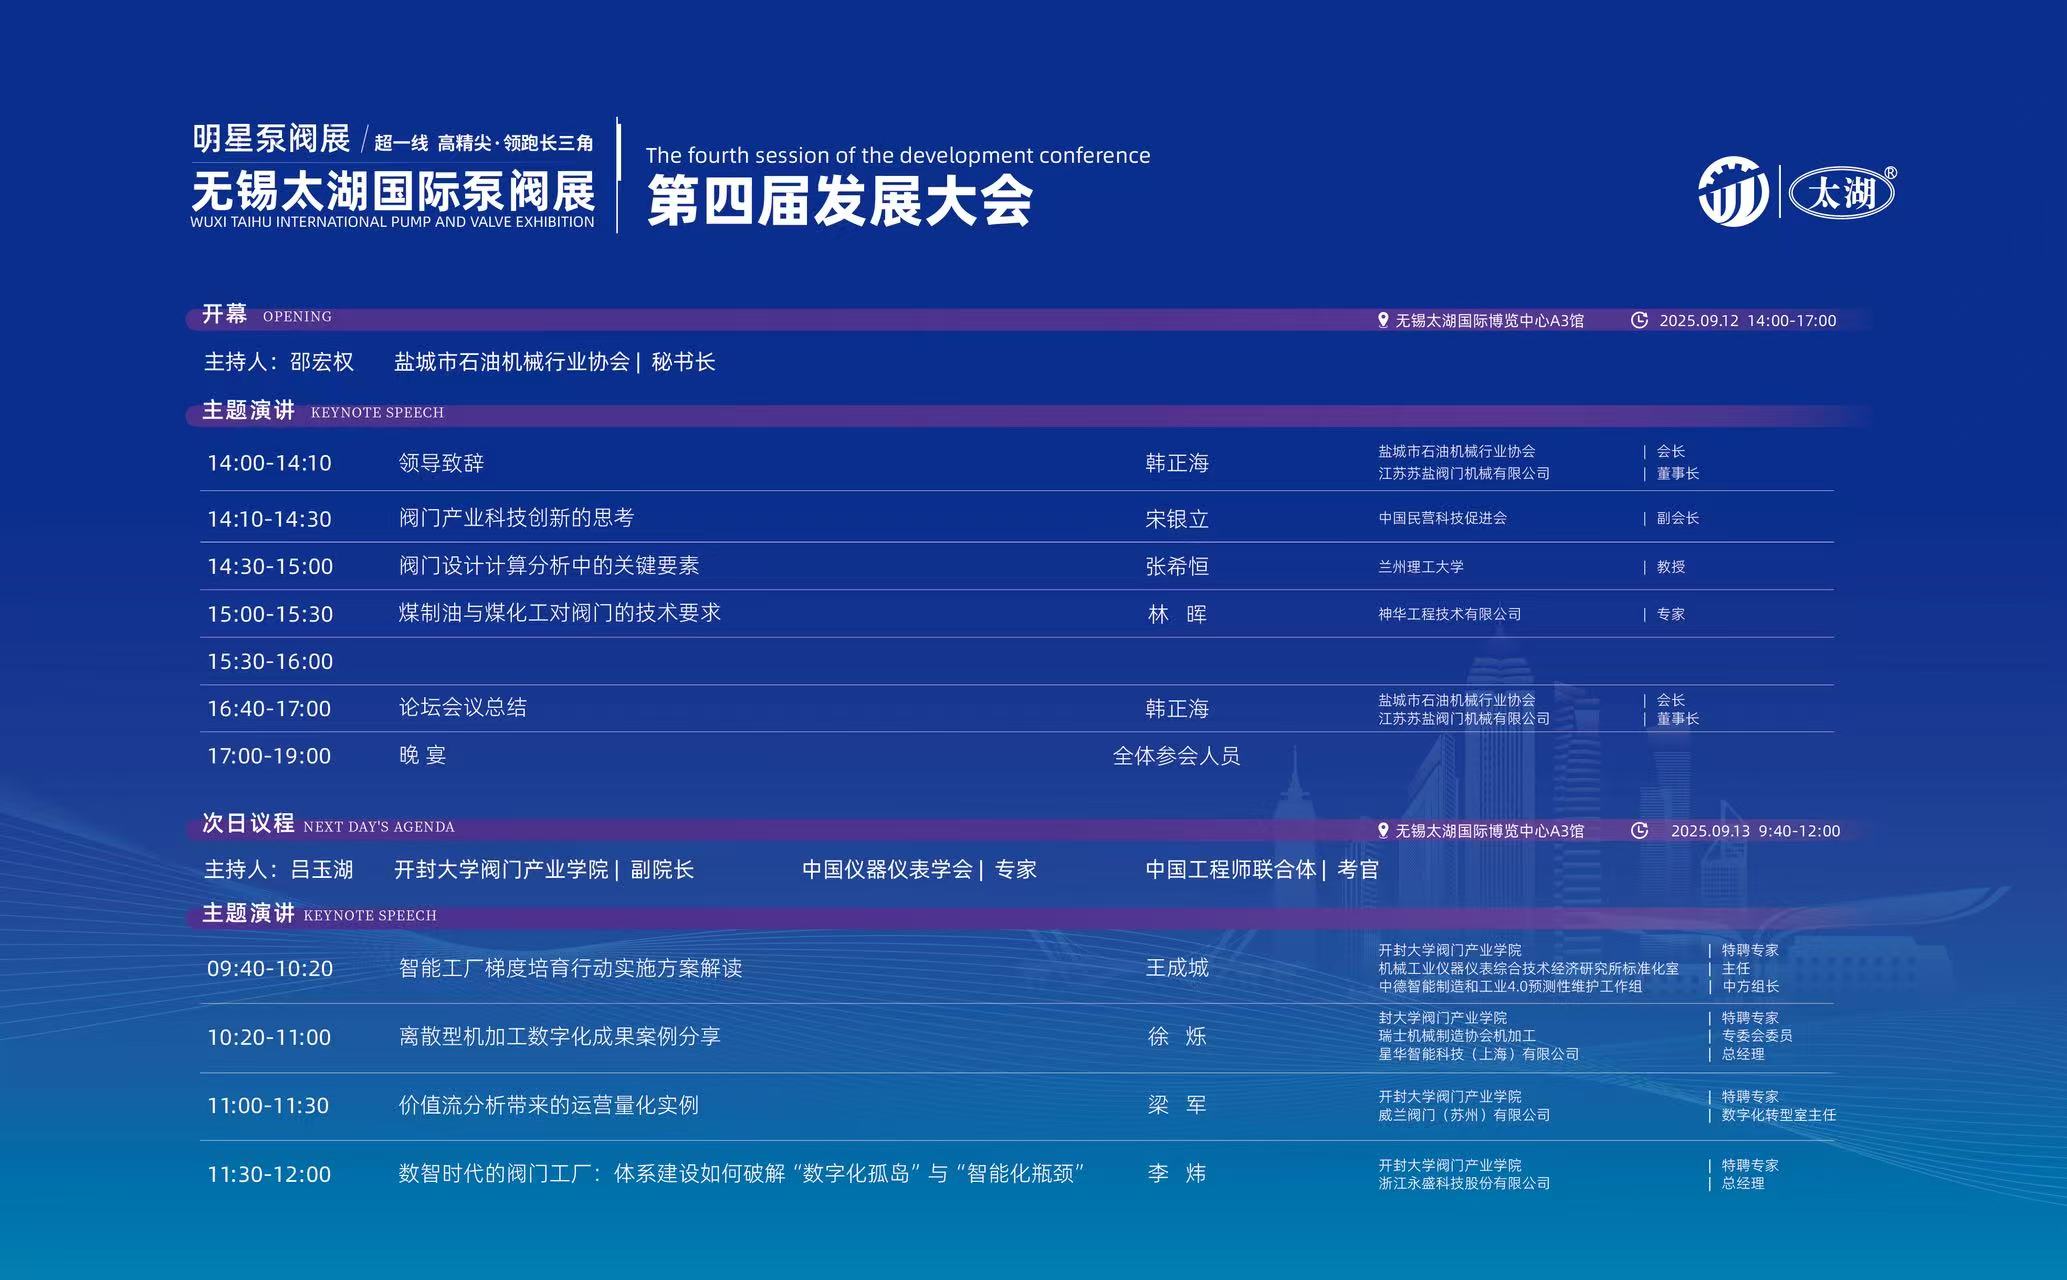
Task: Select host 邵宏权 in the opening row
Action: pos(319,363)
